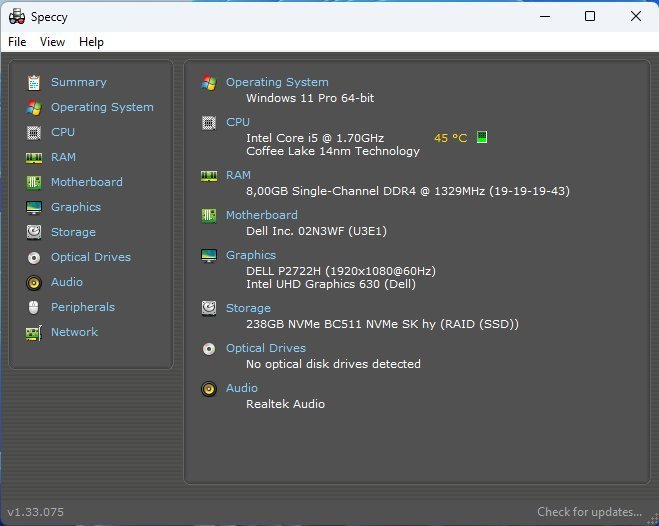Screen dimensions: 659x526
Task: Click the Motherboard icon in summary panel
Action: click(x=209, y=216)
